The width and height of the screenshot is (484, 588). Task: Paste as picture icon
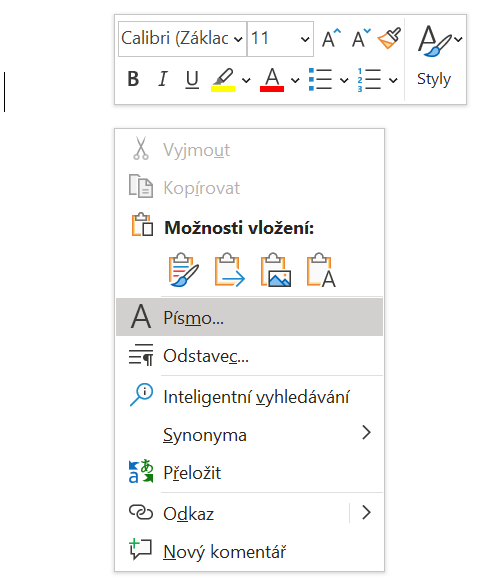click(276, 270)
